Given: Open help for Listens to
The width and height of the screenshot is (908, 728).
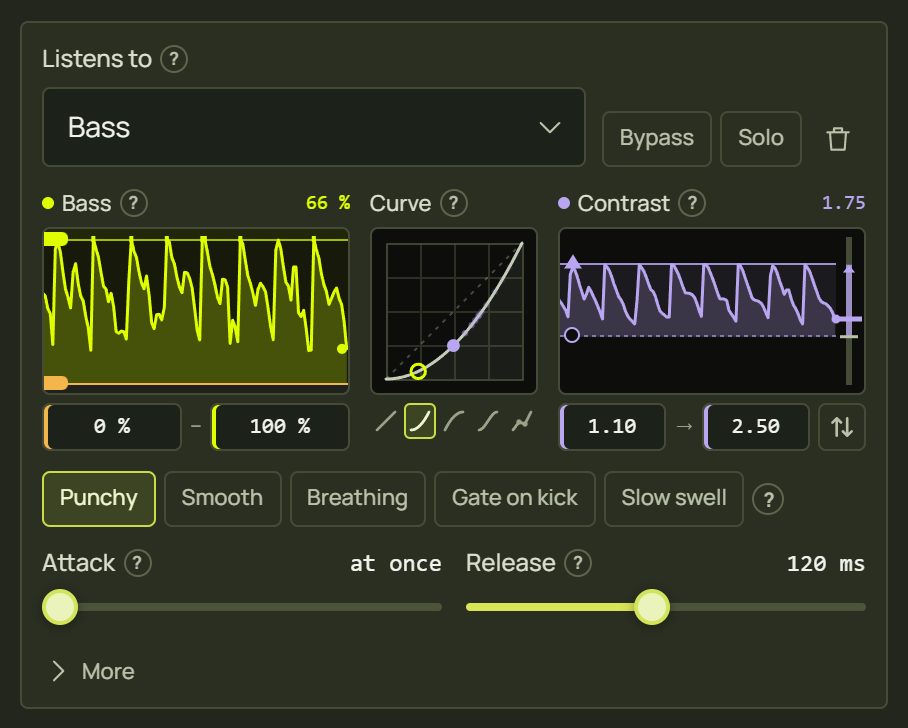Looking at the screenshot, I should [174, 59].
